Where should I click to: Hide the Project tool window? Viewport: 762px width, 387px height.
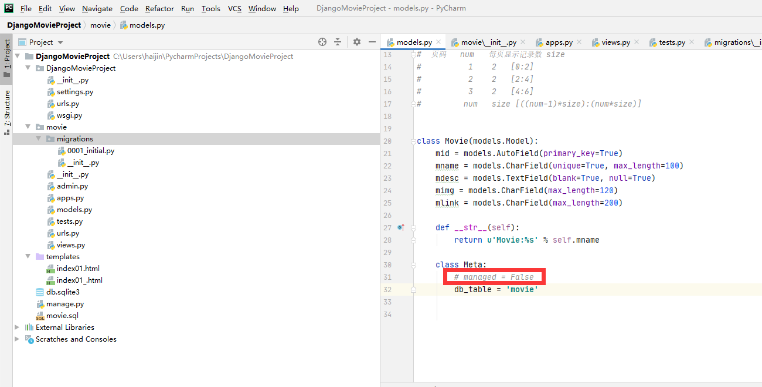pyautogui.click(x=372, y=42)
